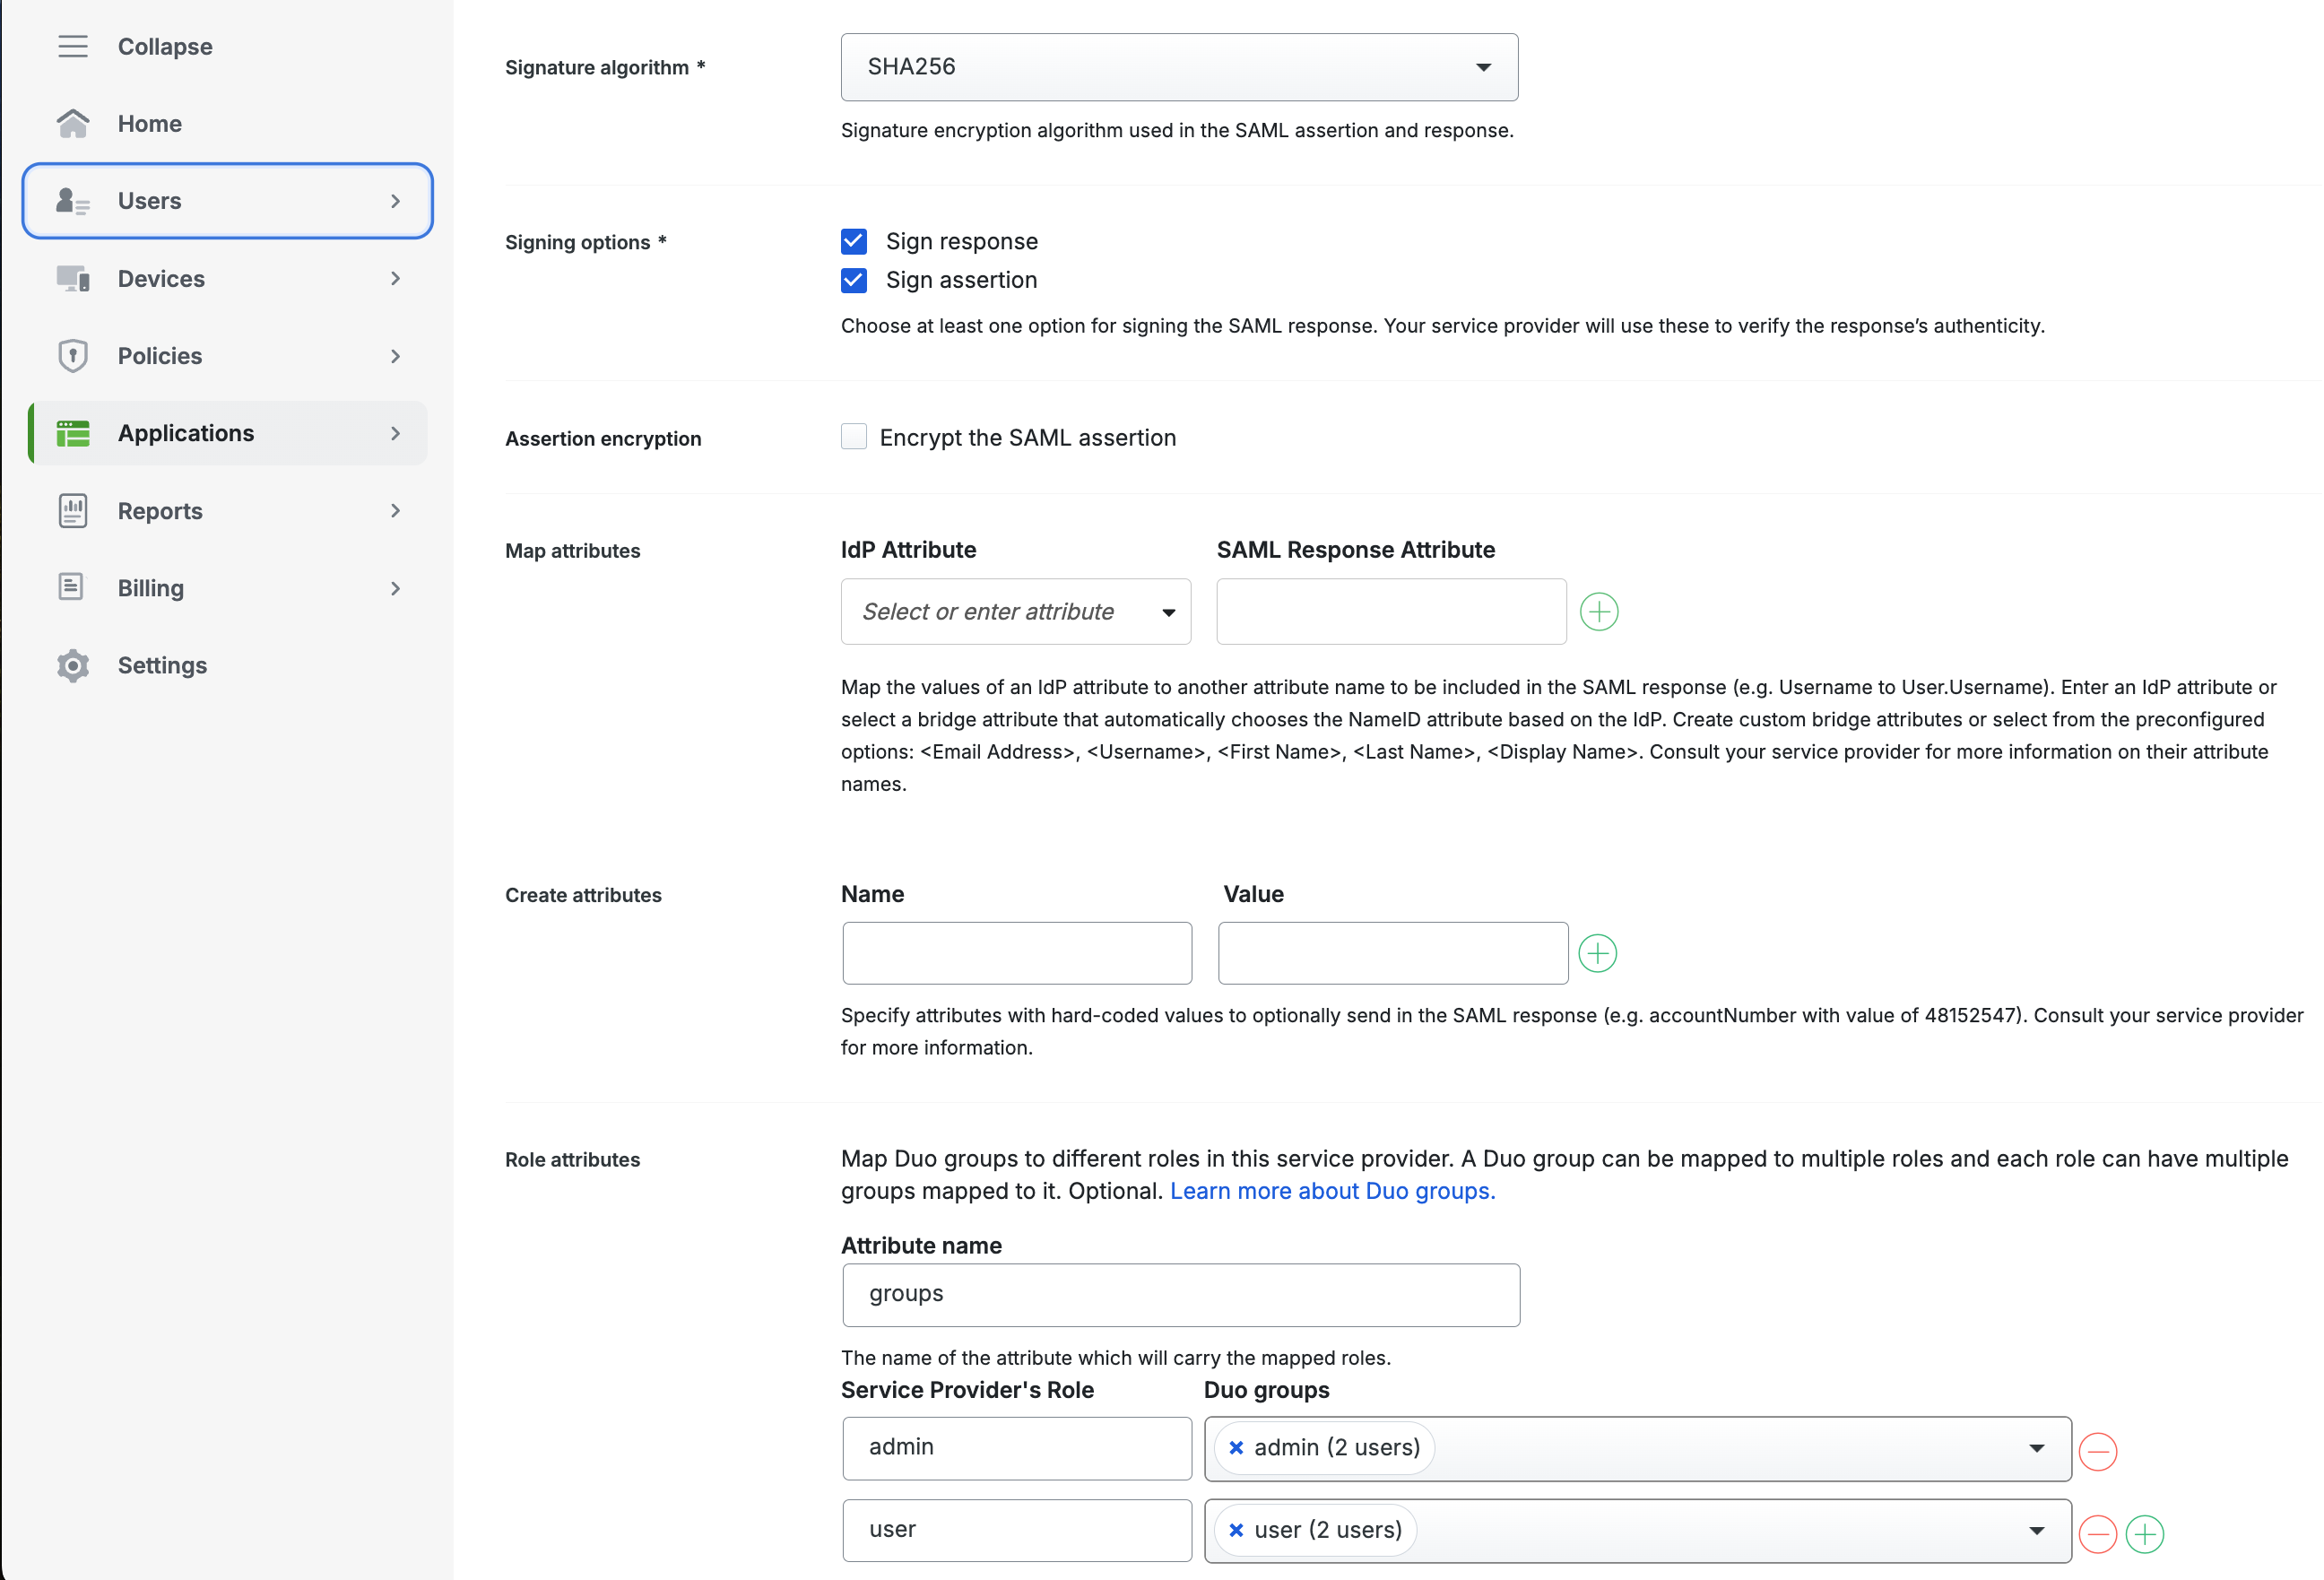Screen dimensions: 2324x1580
Task: Remove the user role mapping row
Action: [2097, 1533]
